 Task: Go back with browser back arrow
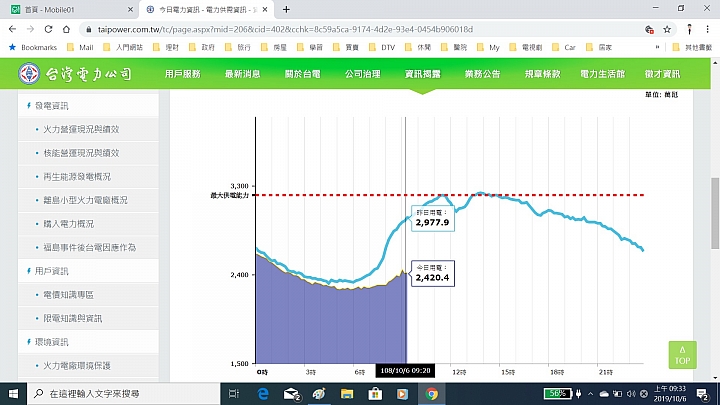tap(12, 29)
